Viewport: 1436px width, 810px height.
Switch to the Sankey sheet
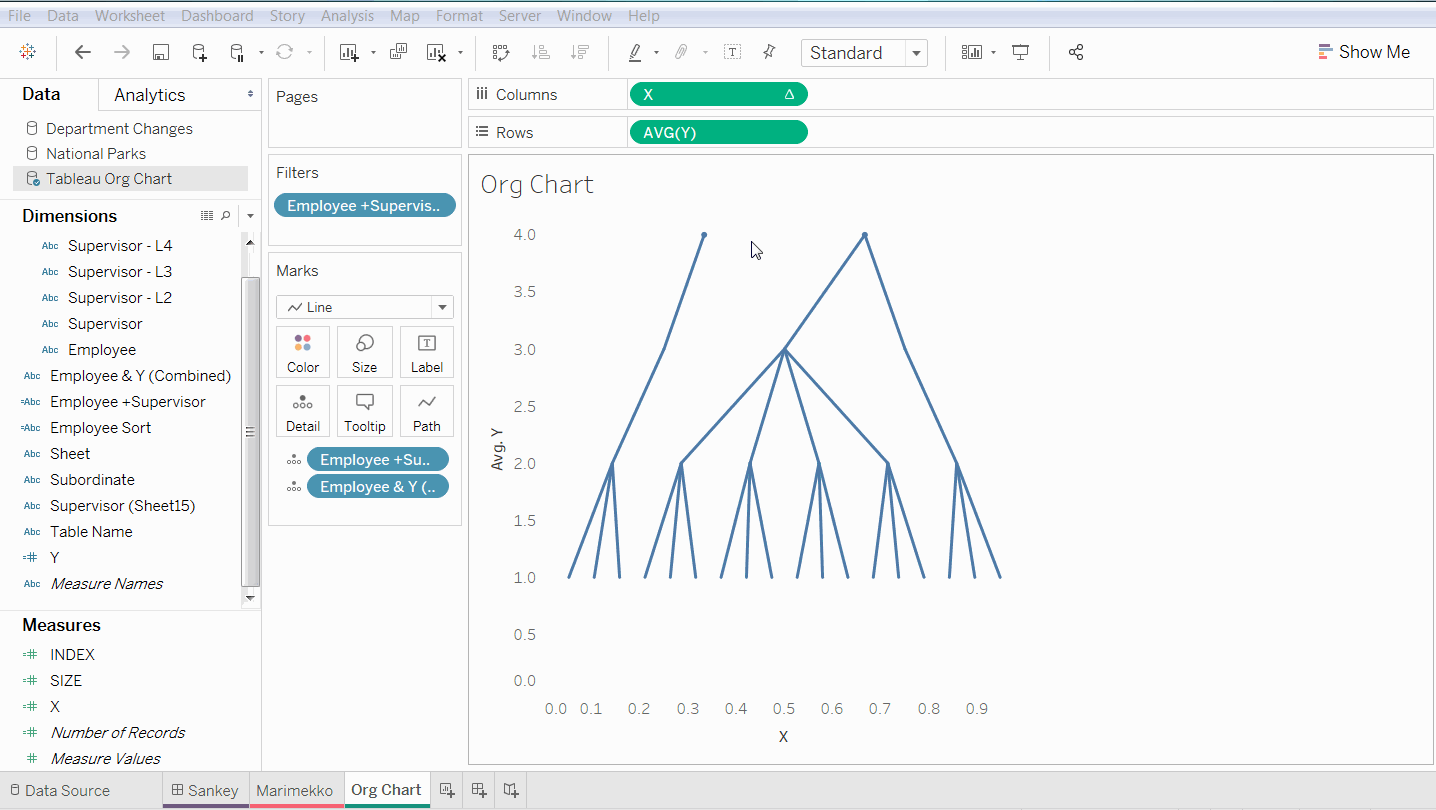point(205,789)
